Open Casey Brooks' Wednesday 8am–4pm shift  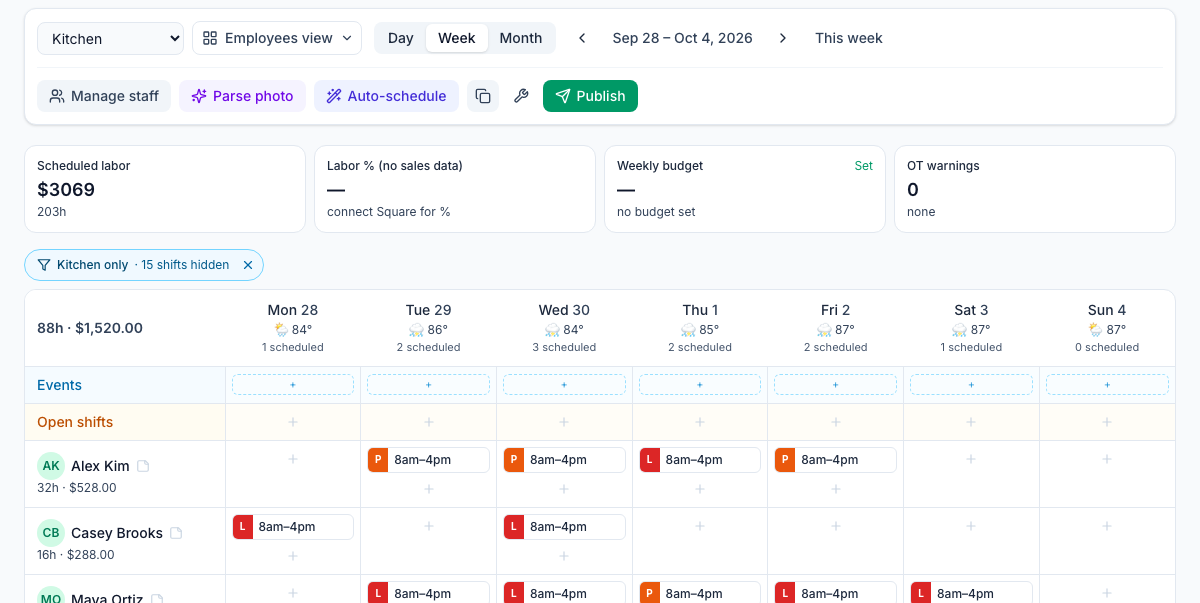(x=564, y=527)
